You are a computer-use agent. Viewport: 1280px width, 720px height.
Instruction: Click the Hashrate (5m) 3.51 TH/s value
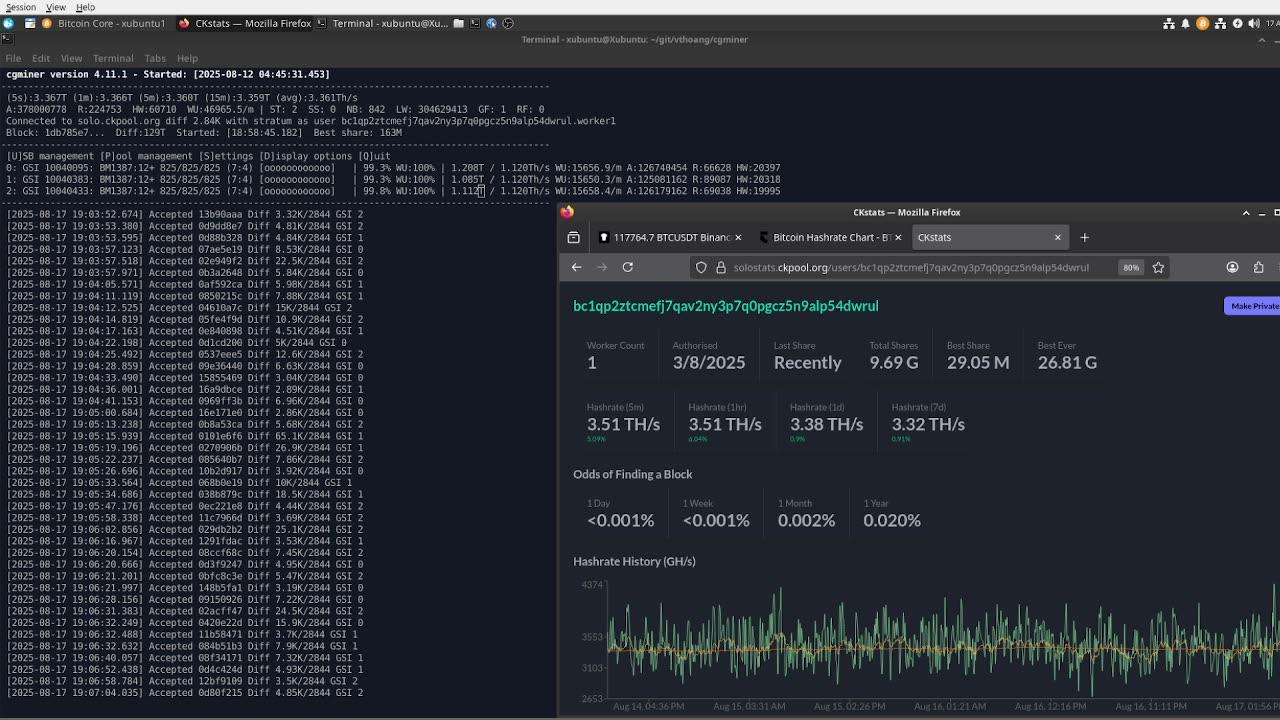click(x=623, y=424)
